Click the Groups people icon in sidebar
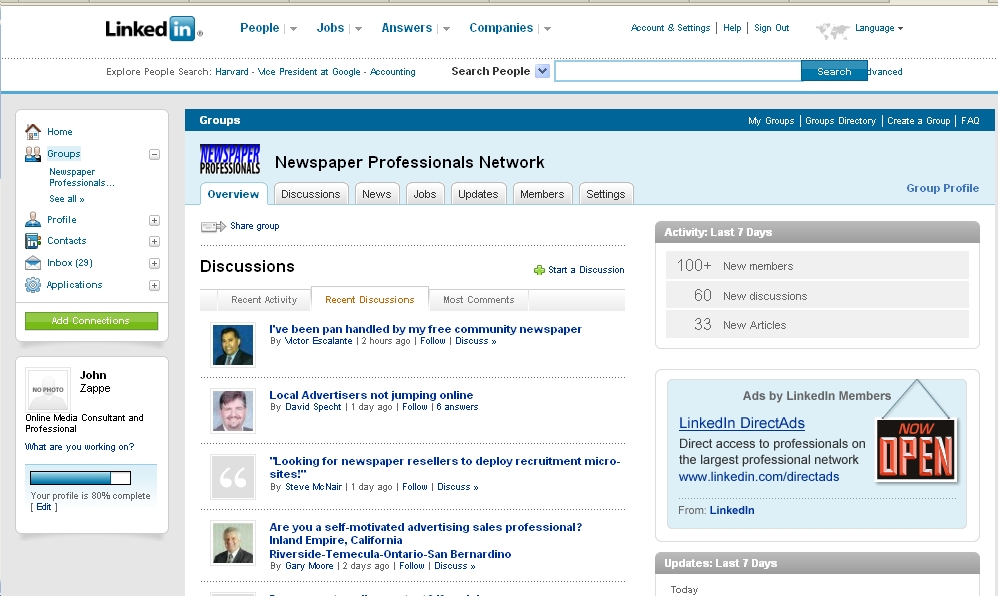The image size is (998, 596). click(x=33, y=154)
